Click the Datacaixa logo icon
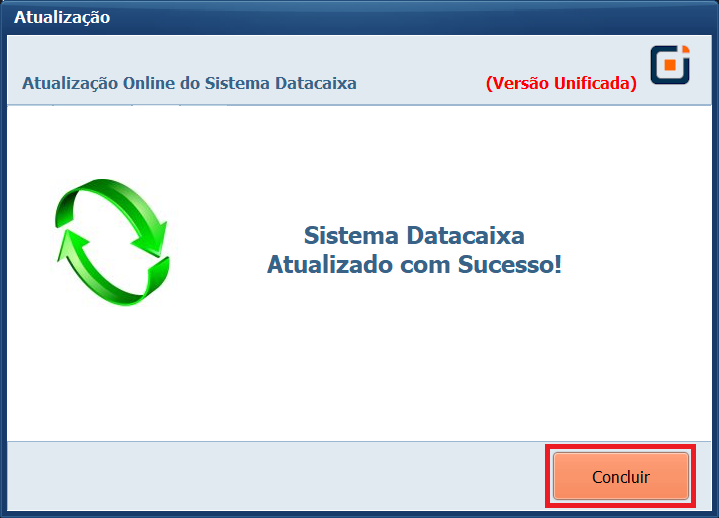Viewport: 719px width, 518px height. (670, 64)
